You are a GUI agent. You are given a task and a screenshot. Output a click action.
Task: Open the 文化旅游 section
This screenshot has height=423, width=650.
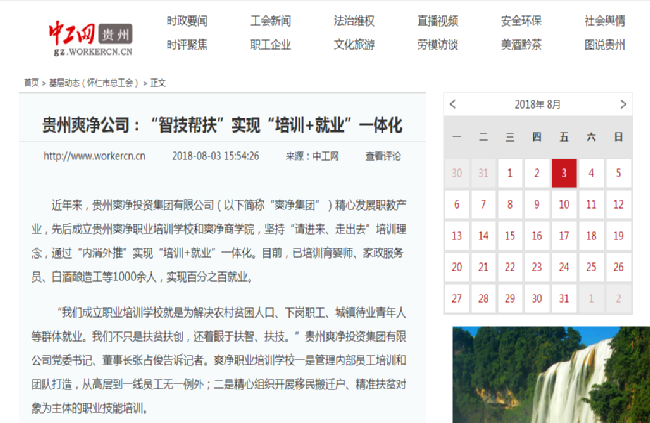coord(354,44)
